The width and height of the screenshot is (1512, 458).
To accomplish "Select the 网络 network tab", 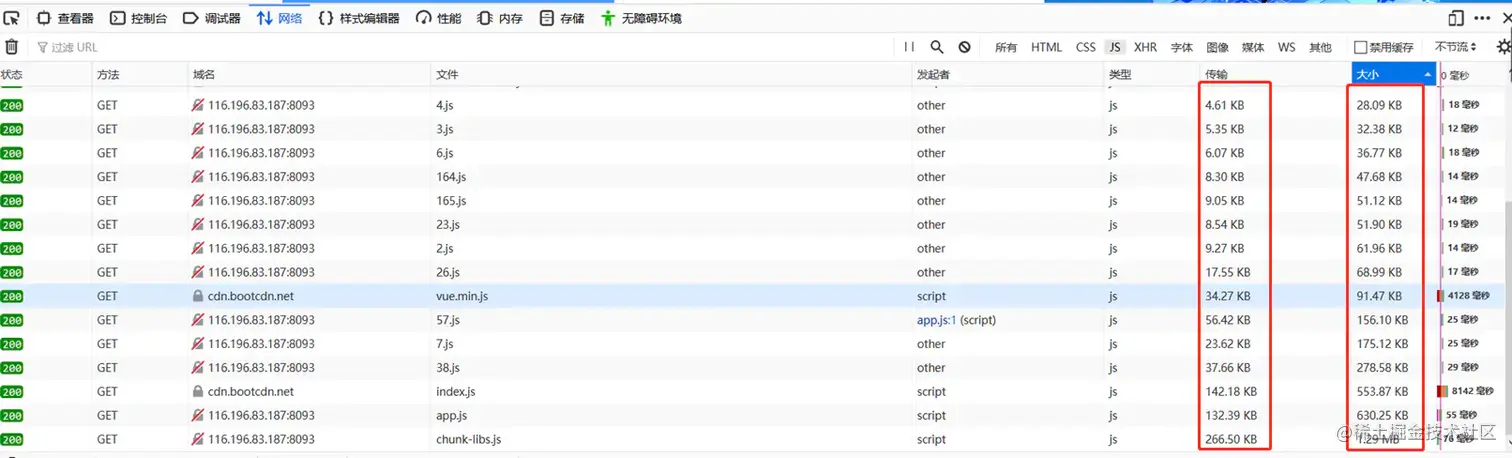I will pos(279,18).
